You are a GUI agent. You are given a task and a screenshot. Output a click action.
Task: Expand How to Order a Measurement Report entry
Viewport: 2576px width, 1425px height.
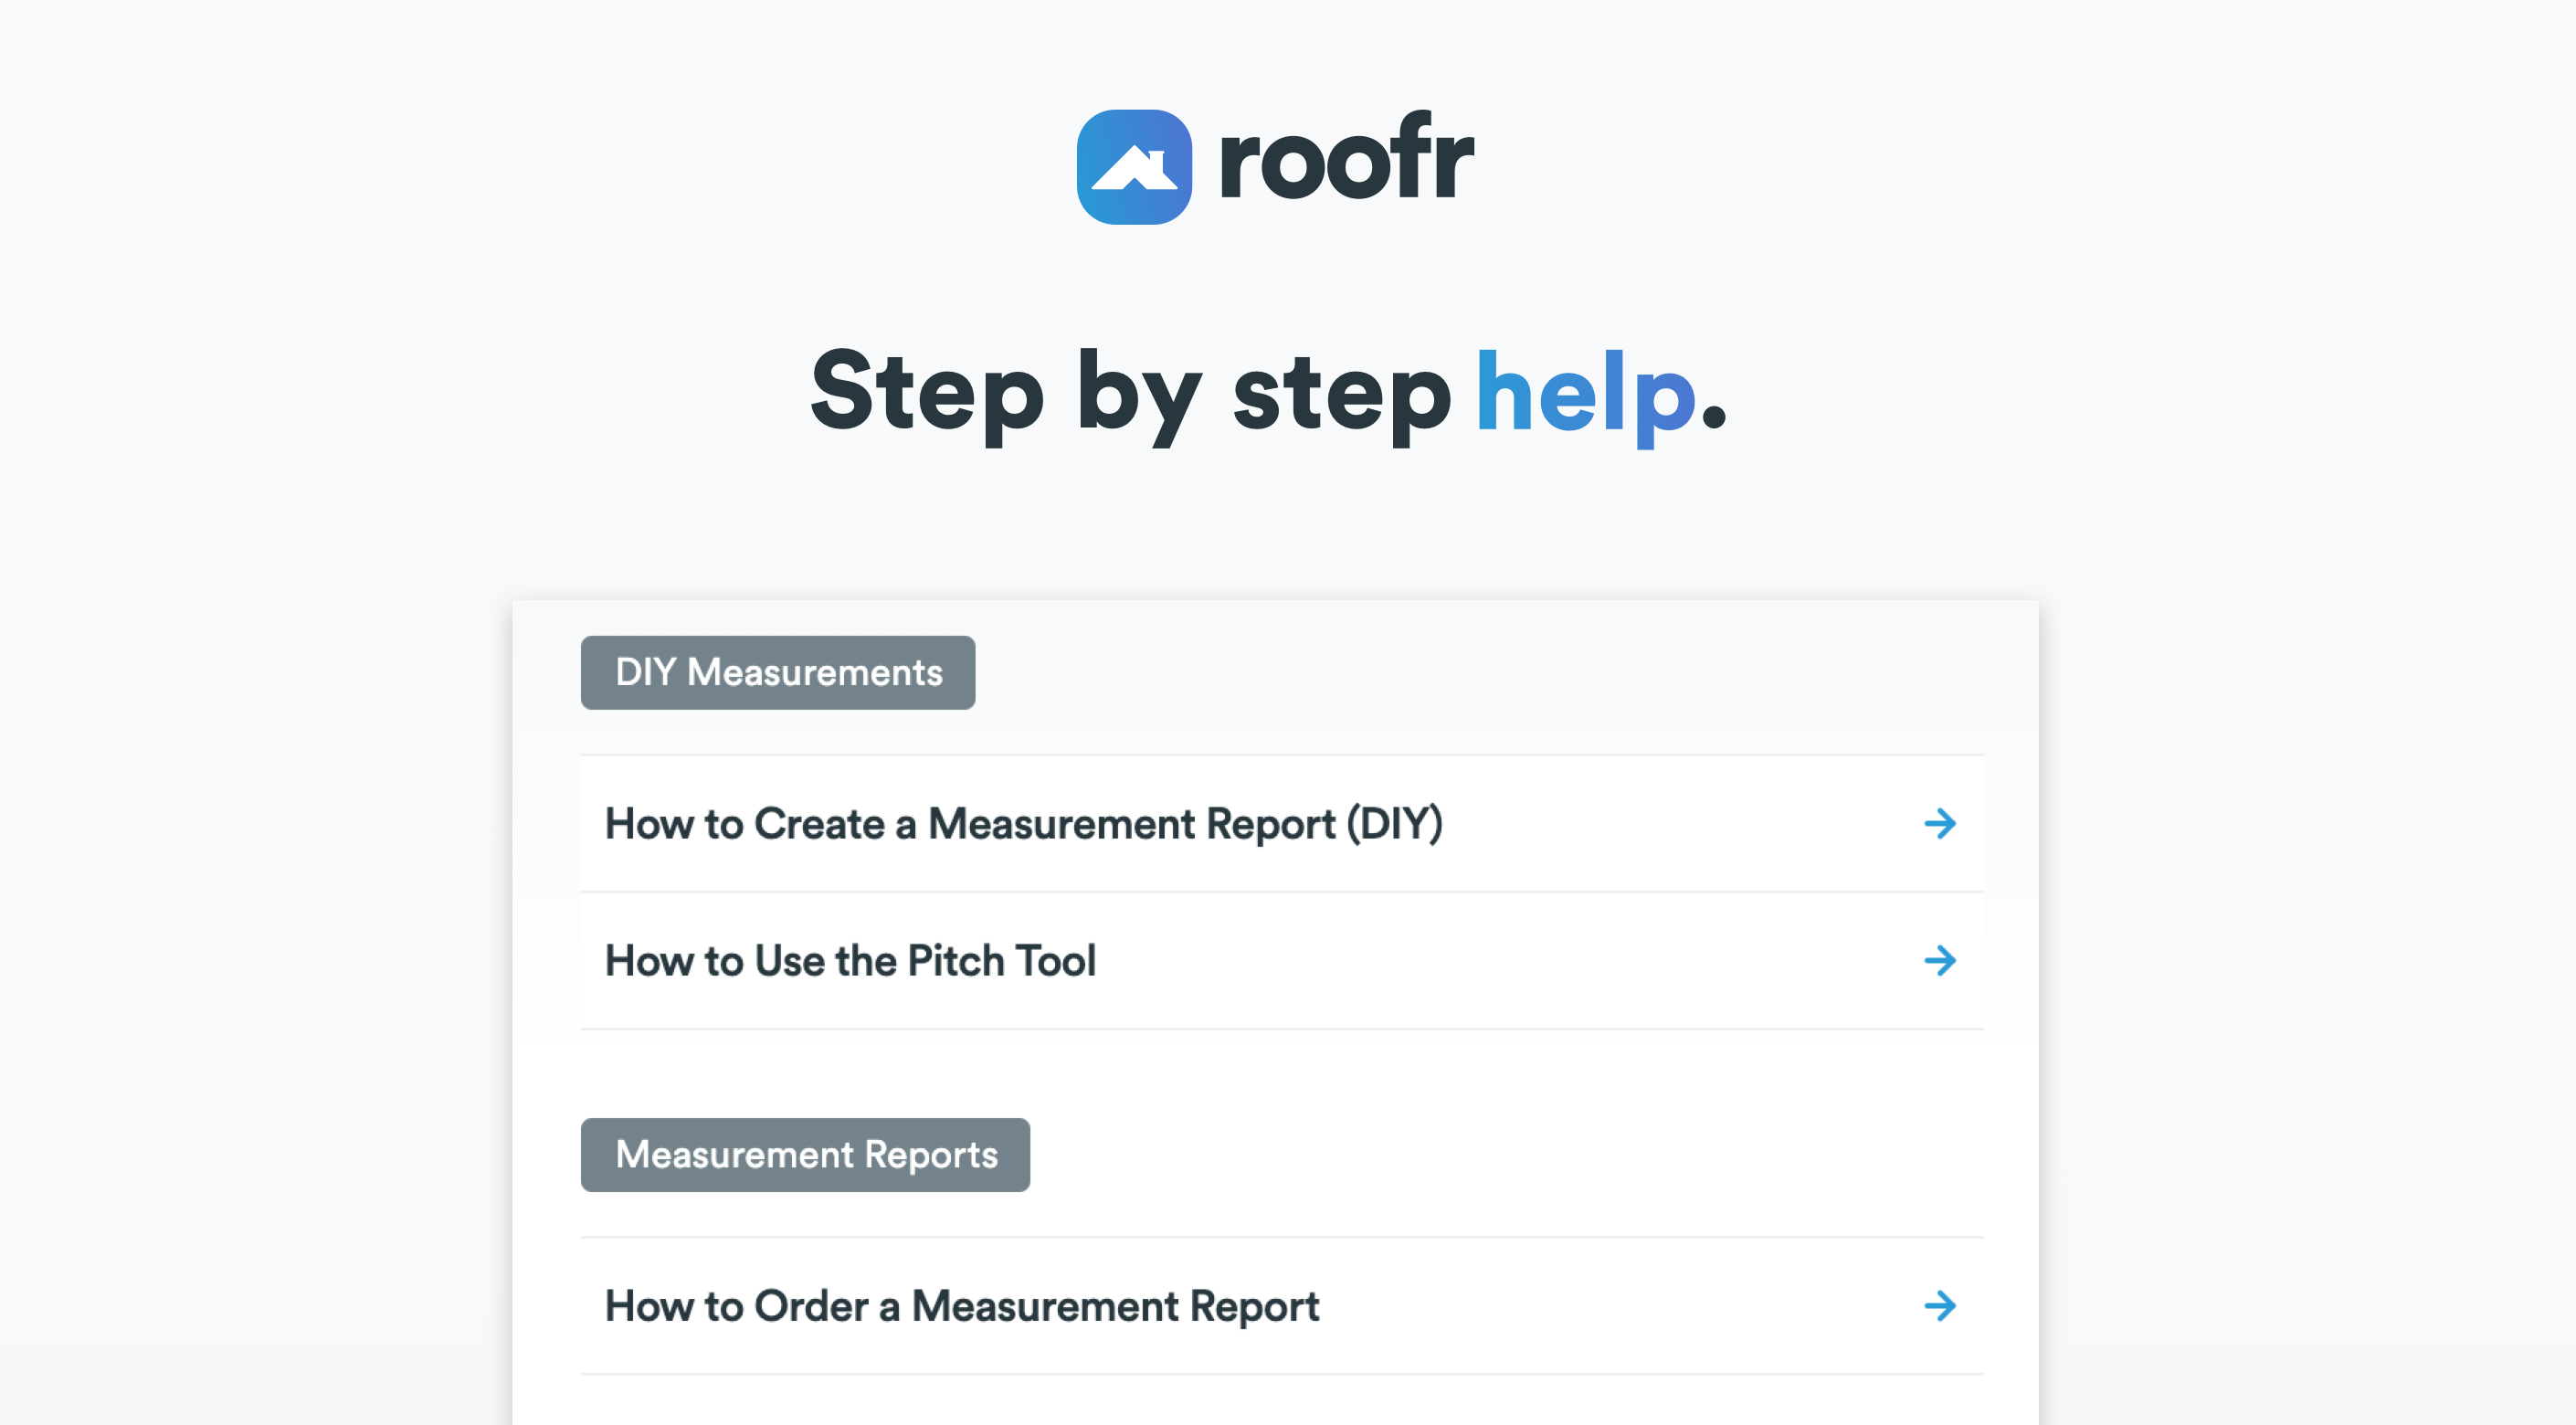coord(962,1306)
